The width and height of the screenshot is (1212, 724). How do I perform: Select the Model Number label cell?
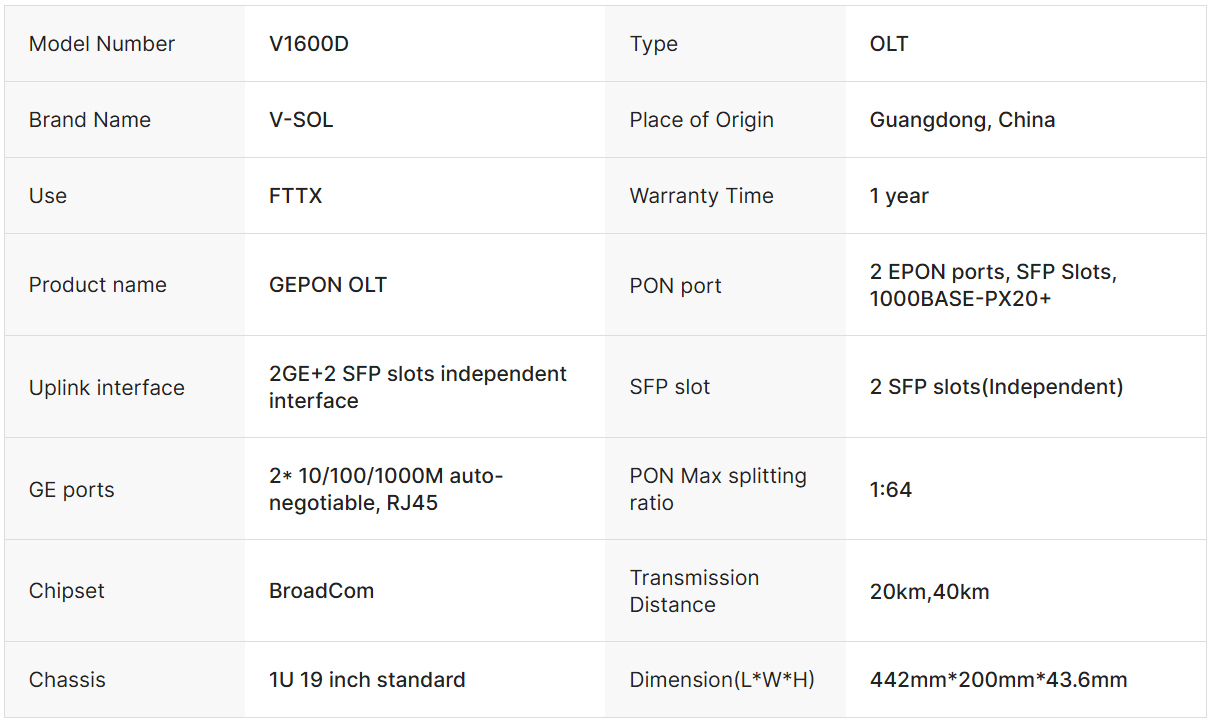(x=102, y=44)
